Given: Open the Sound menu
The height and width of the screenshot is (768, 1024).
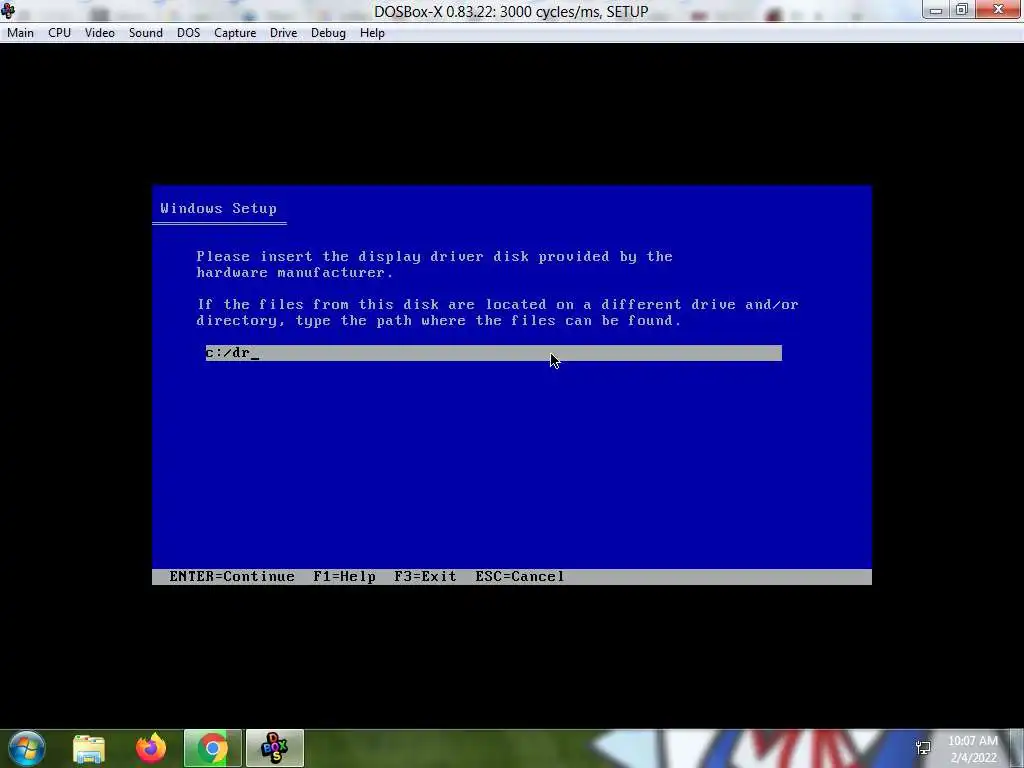Looking at the screenshot, I should (146, 33).
